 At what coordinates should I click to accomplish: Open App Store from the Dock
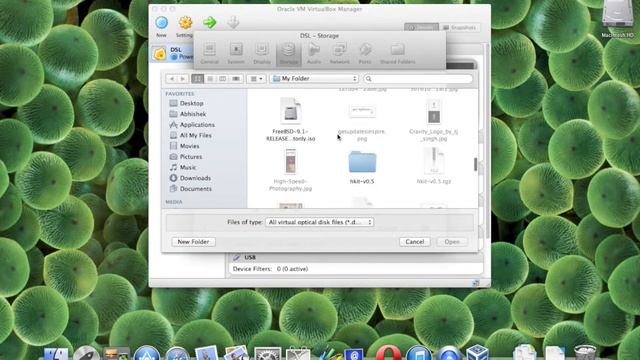click(147, 353)
